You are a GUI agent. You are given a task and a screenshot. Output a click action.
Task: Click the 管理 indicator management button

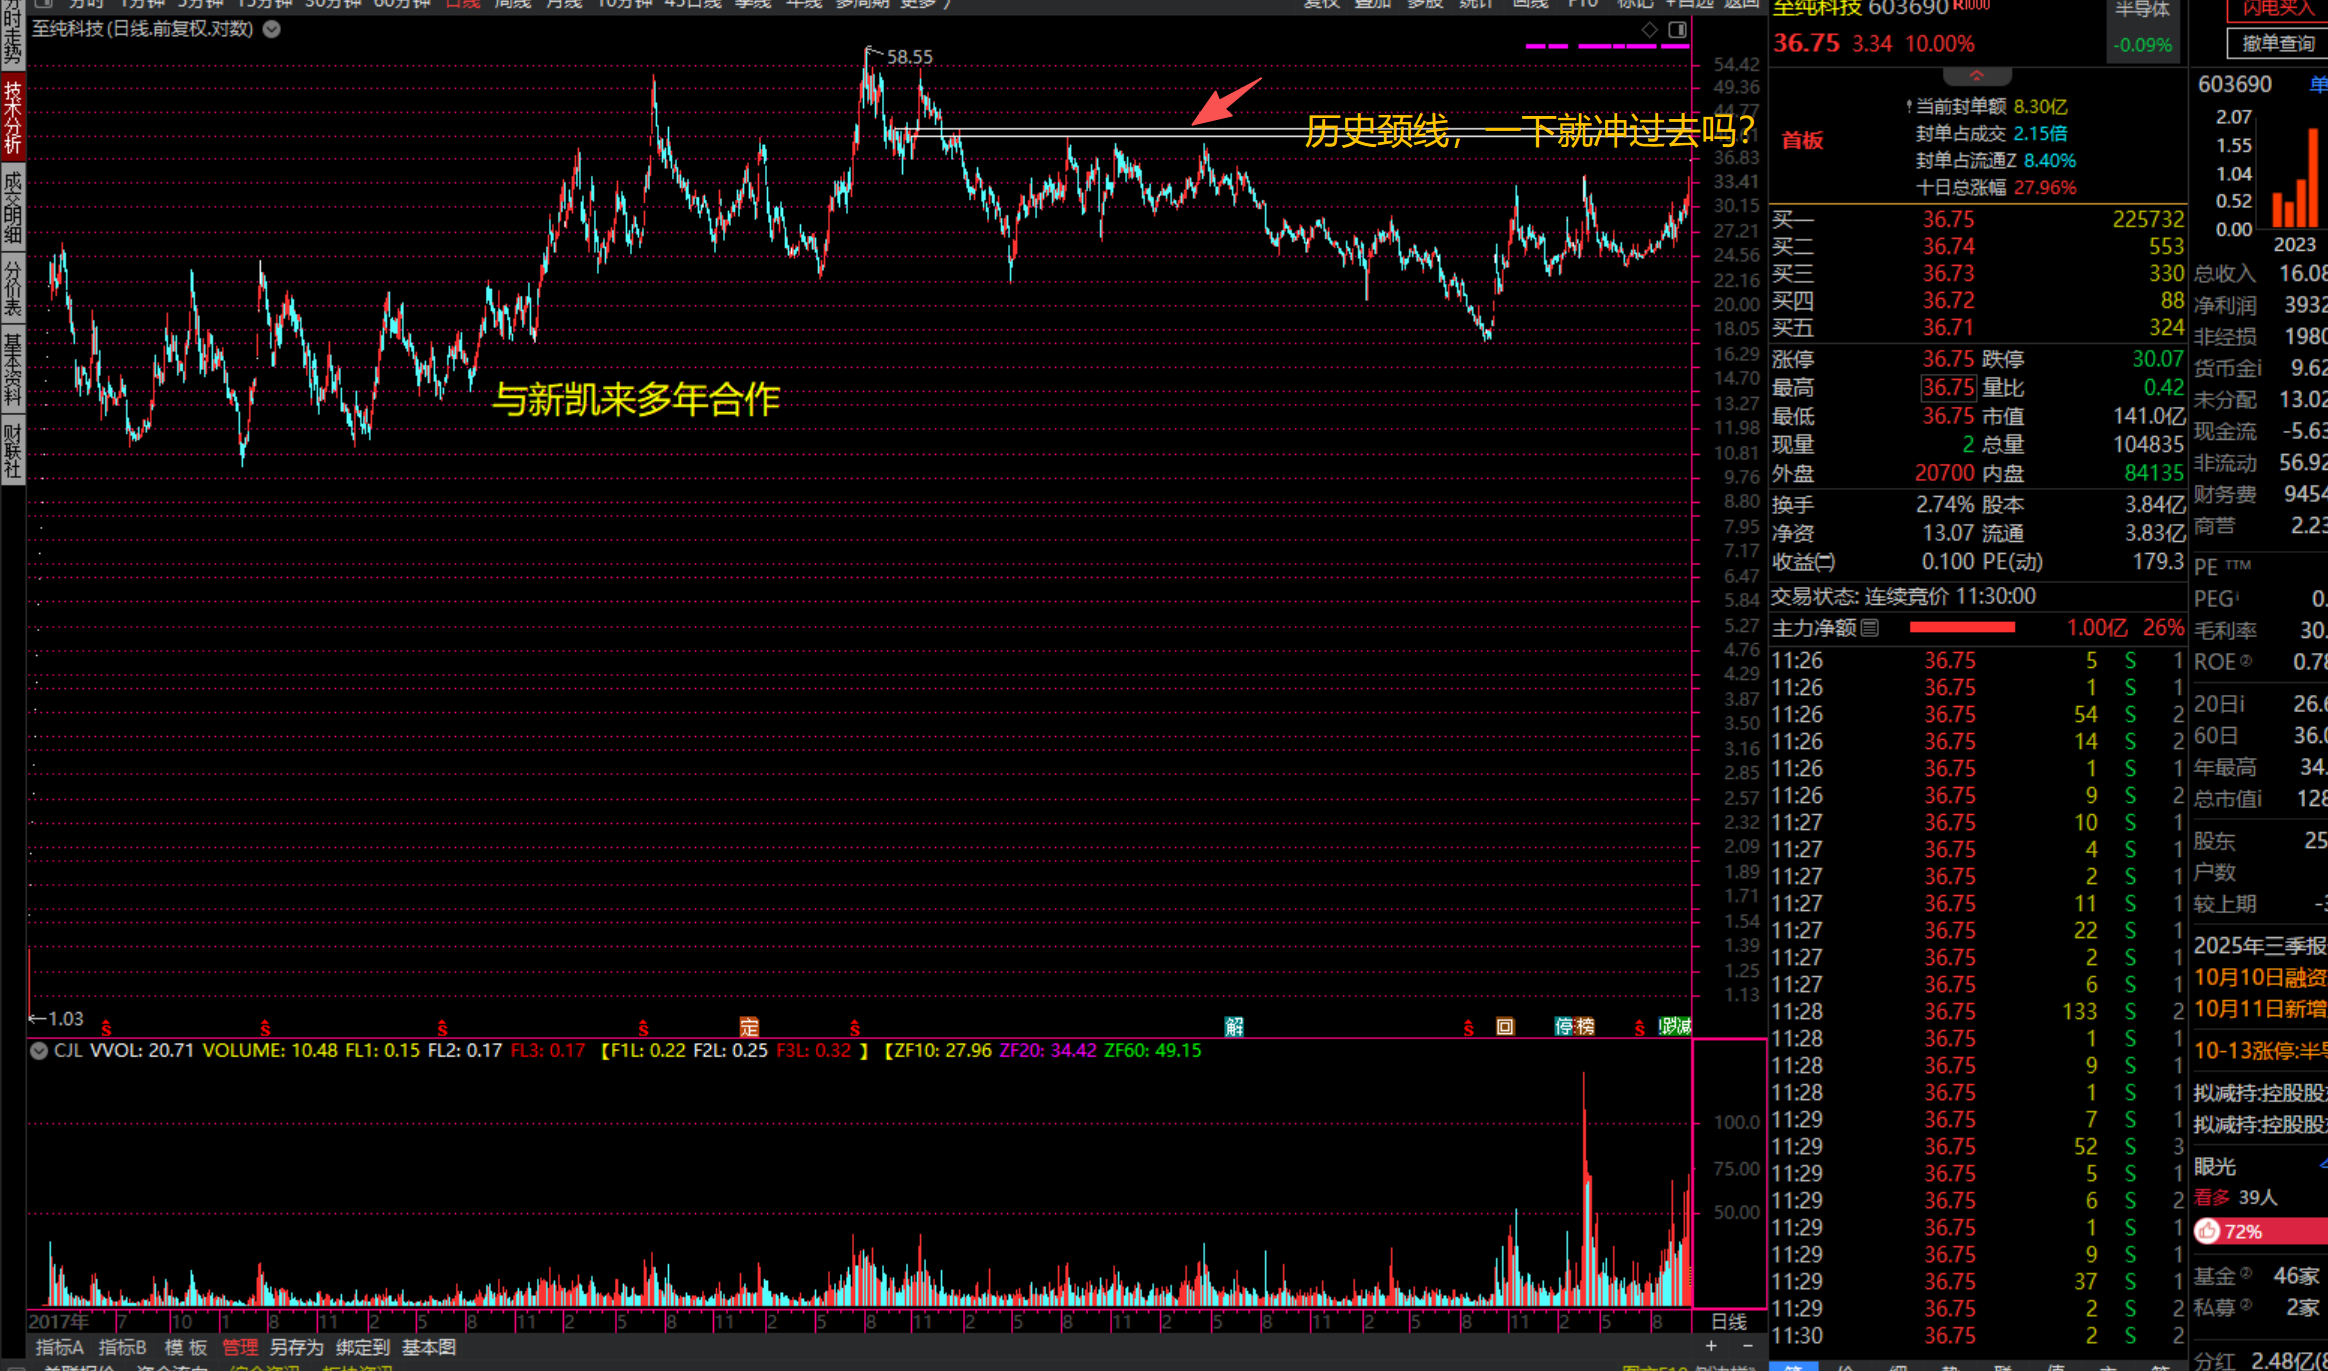tap(239, 1348)
